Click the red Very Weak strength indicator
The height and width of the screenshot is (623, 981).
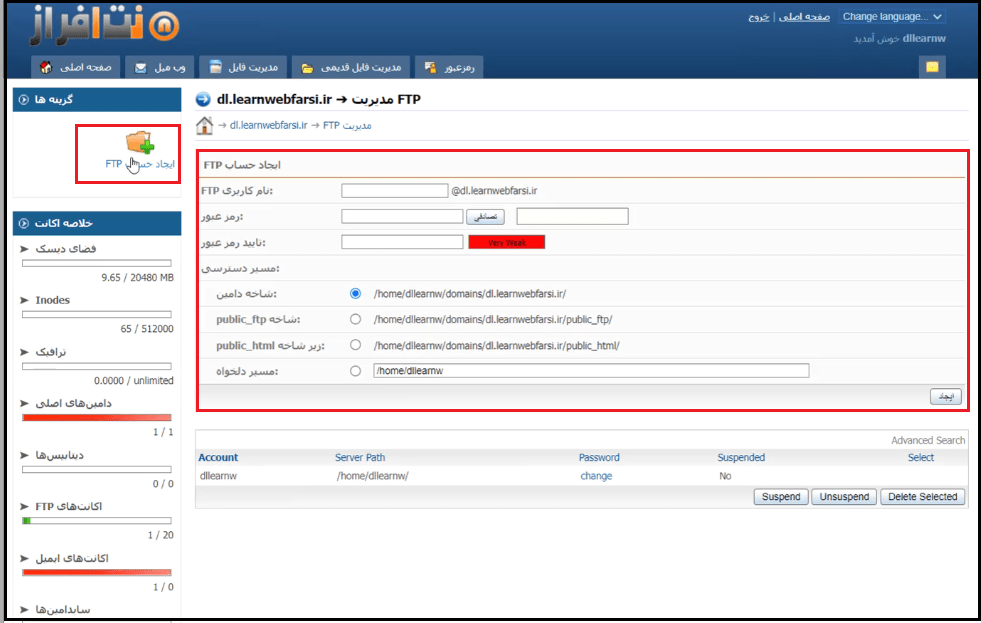point(506,242)
